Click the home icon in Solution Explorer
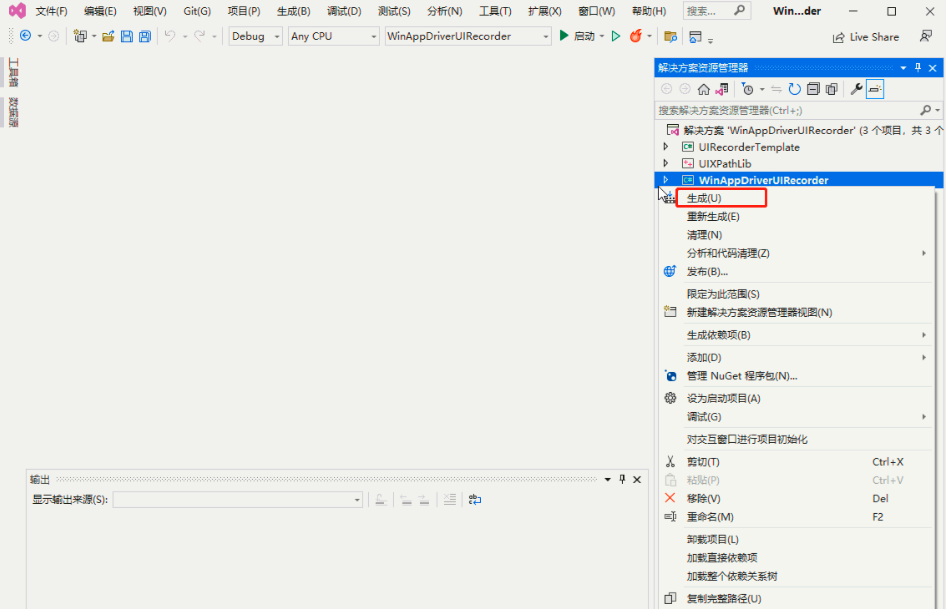 tap(704, 89)
